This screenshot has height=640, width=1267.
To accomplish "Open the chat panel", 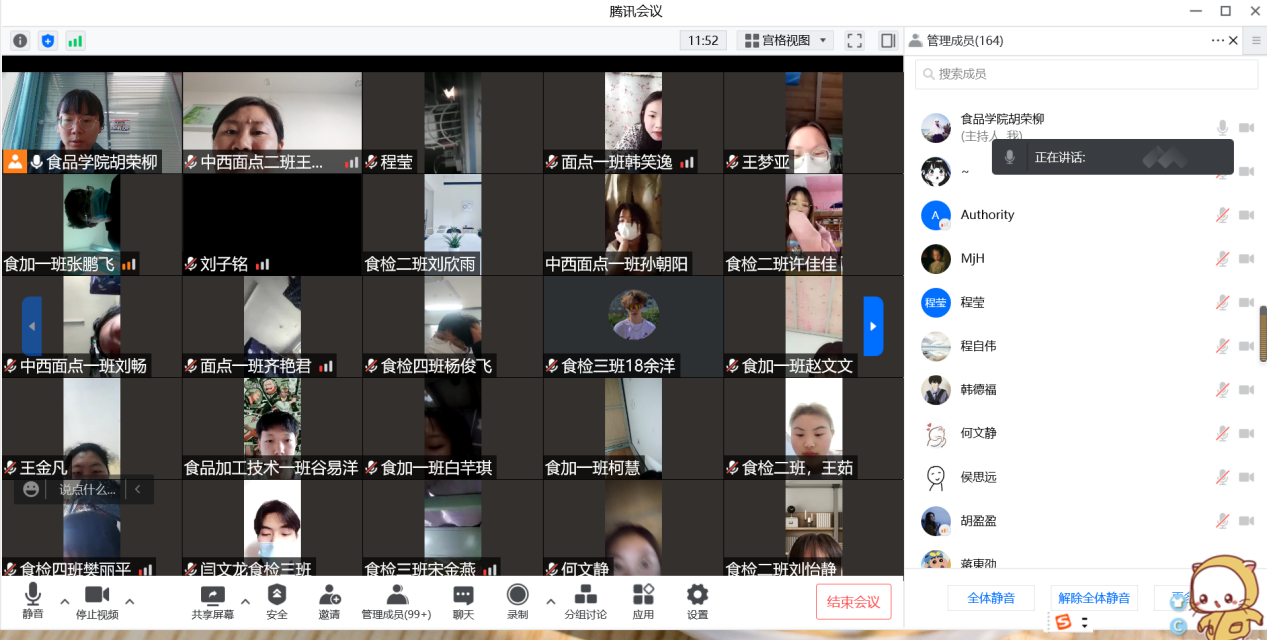I will (x=463, y=596).
